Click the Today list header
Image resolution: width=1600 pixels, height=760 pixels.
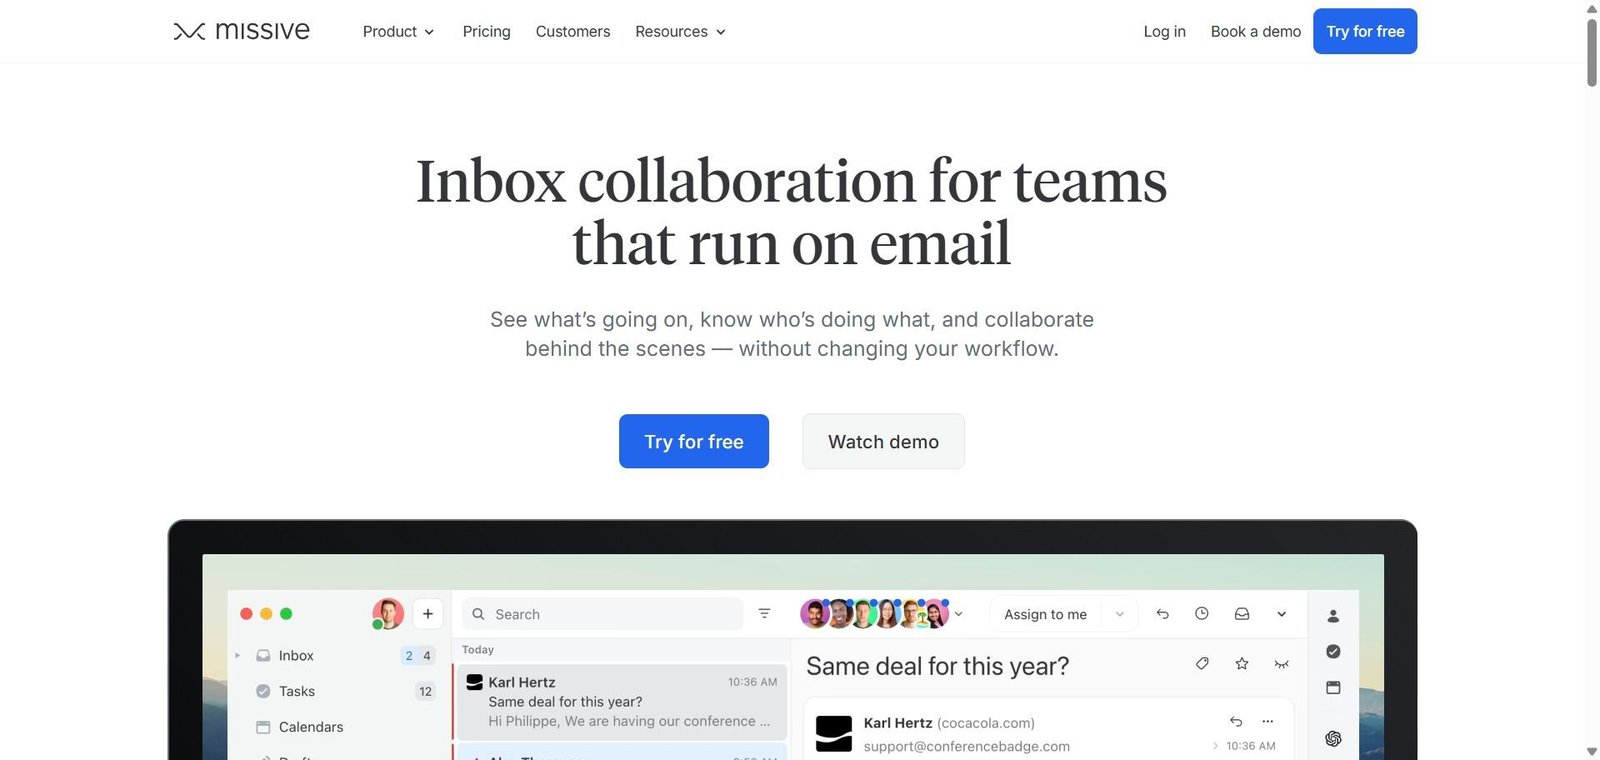478,650
